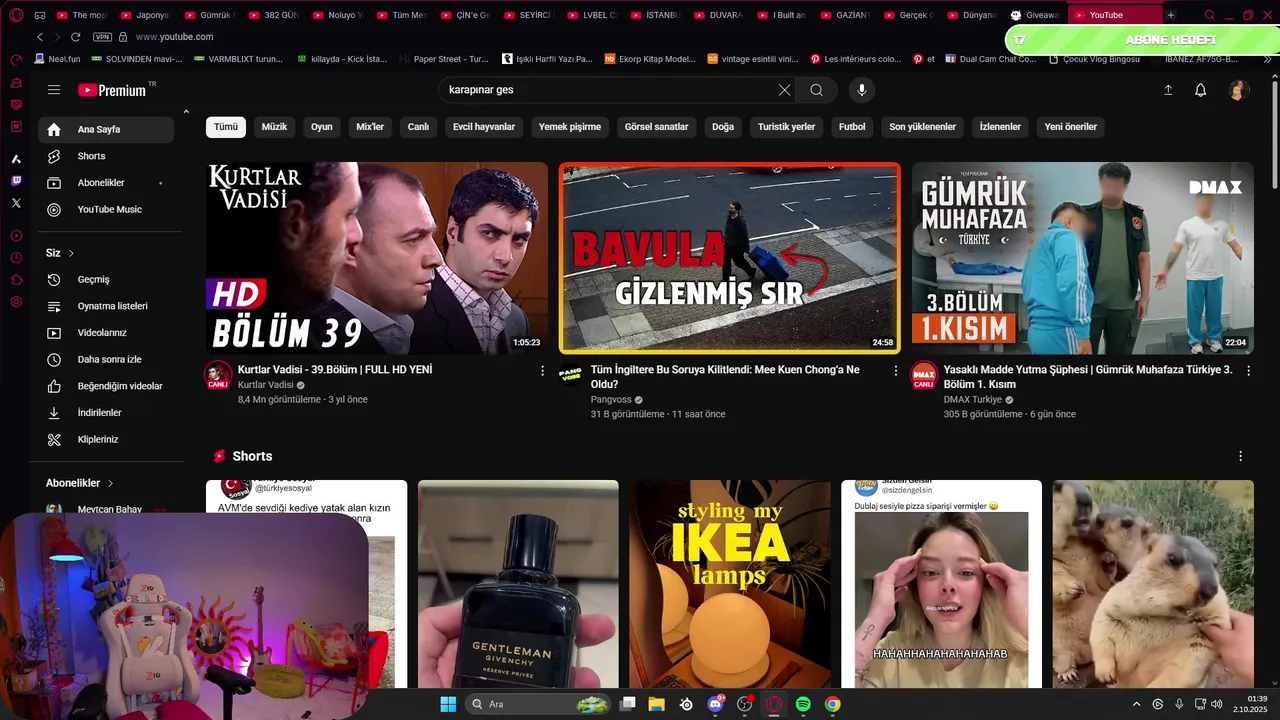Open YouTube Music from sidebar
1280x720 pixels.
coord(106,210)
